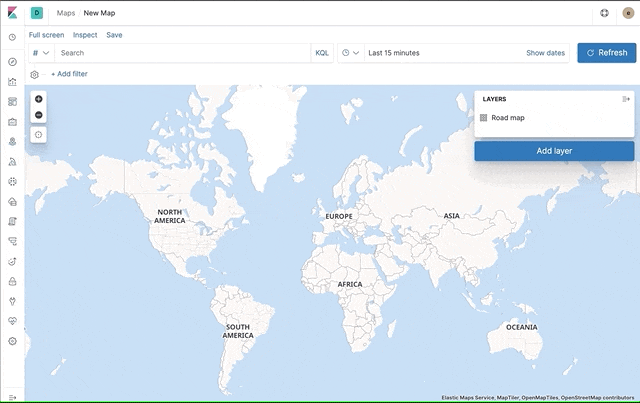The image size is (640, 403).
Task: Open Discover from the side navigation
Action: coord(13,62)
